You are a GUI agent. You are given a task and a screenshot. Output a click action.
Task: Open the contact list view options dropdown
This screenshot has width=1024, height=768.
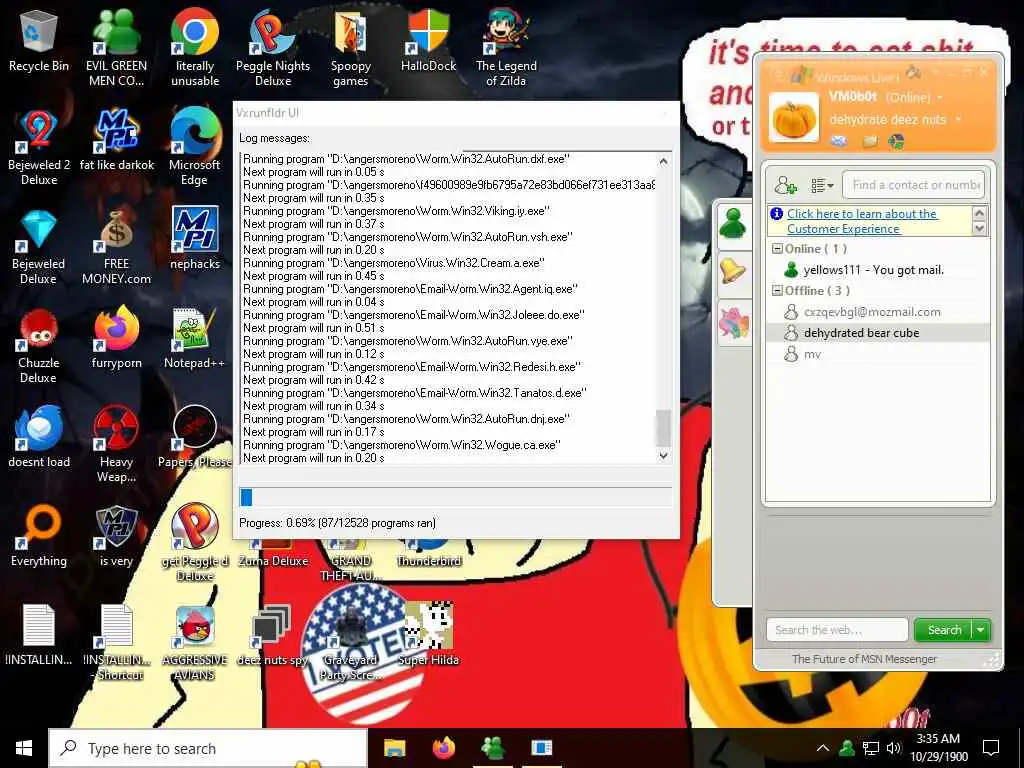(822, 186)
